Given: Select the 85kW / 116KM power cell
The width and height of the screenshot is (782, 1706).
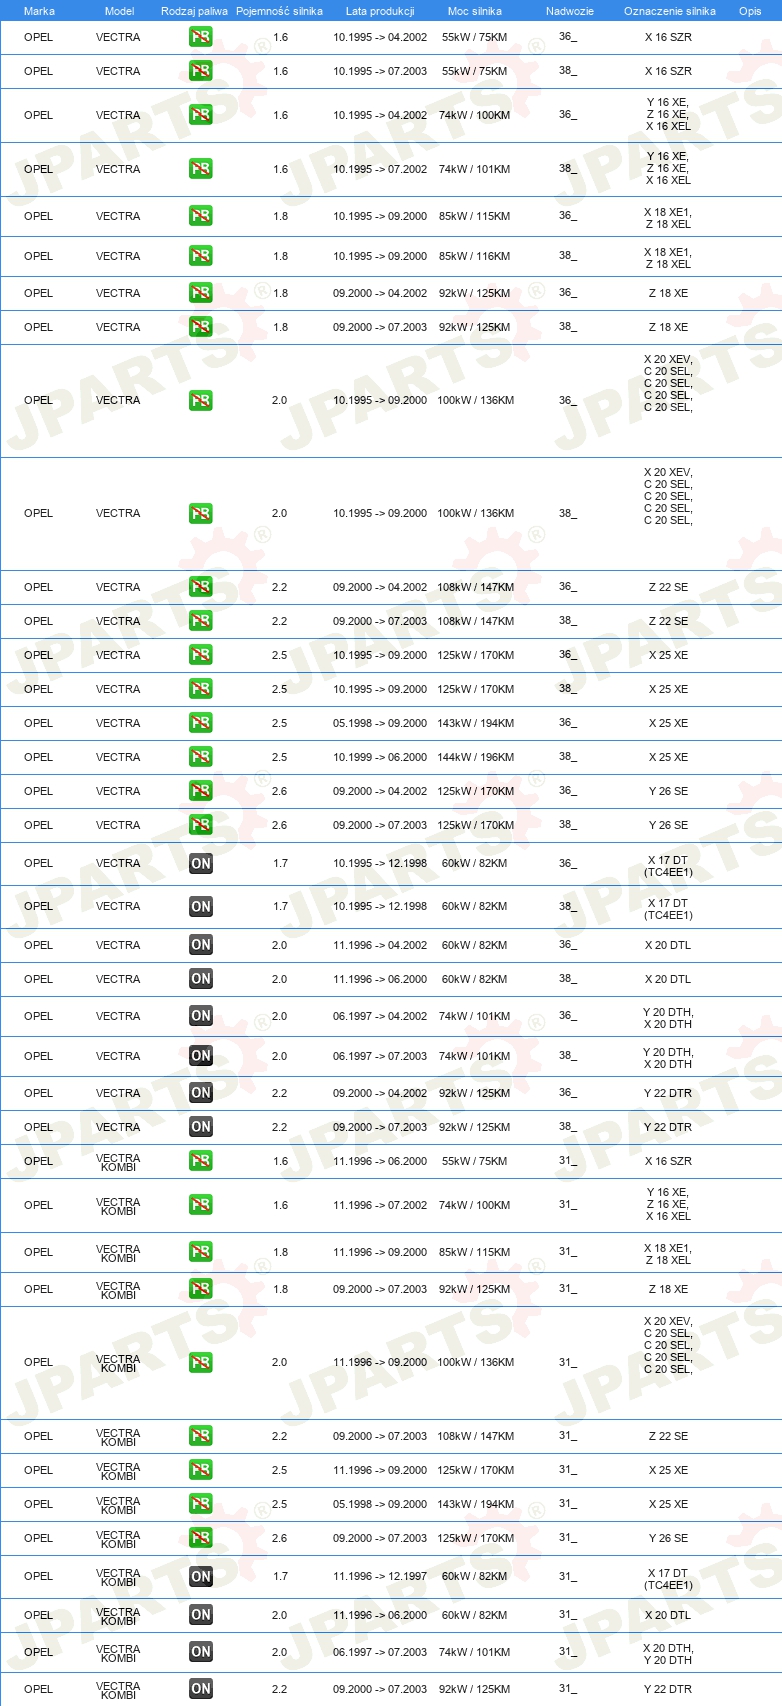Looking at the screenshot, I should [475, 256].
